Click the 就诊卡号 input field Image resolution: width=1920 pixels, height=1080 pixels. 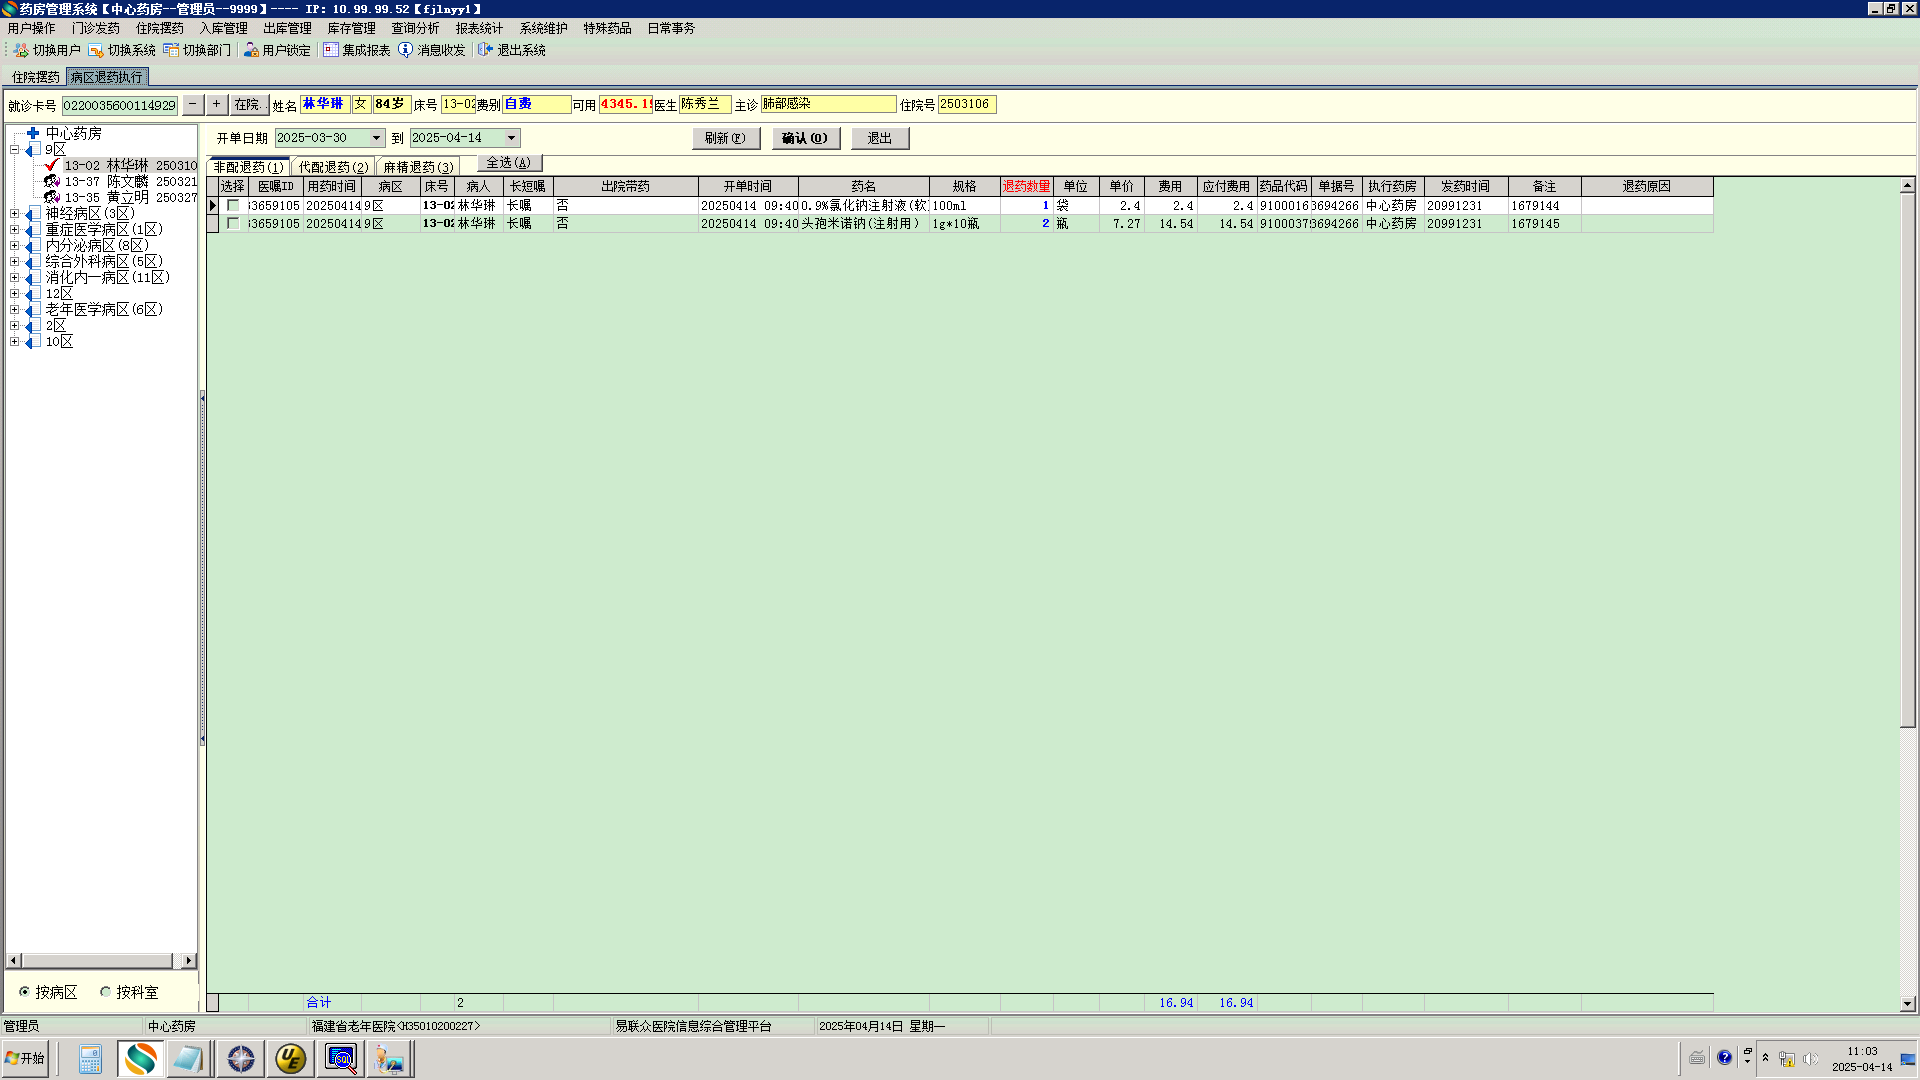(120, 105)
